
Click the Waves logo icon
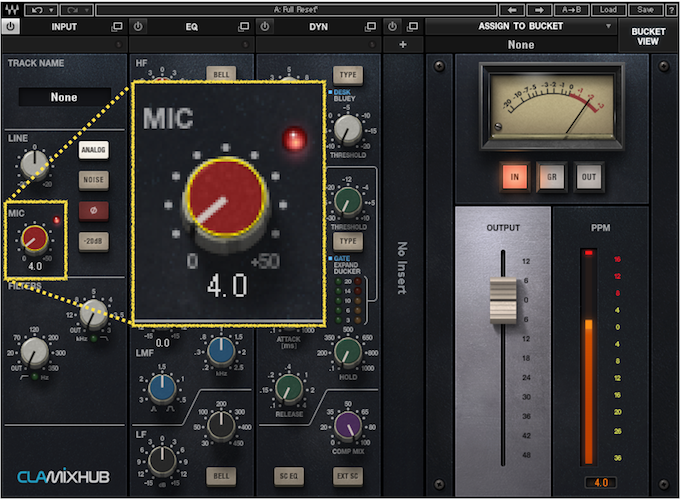point(12,10)
